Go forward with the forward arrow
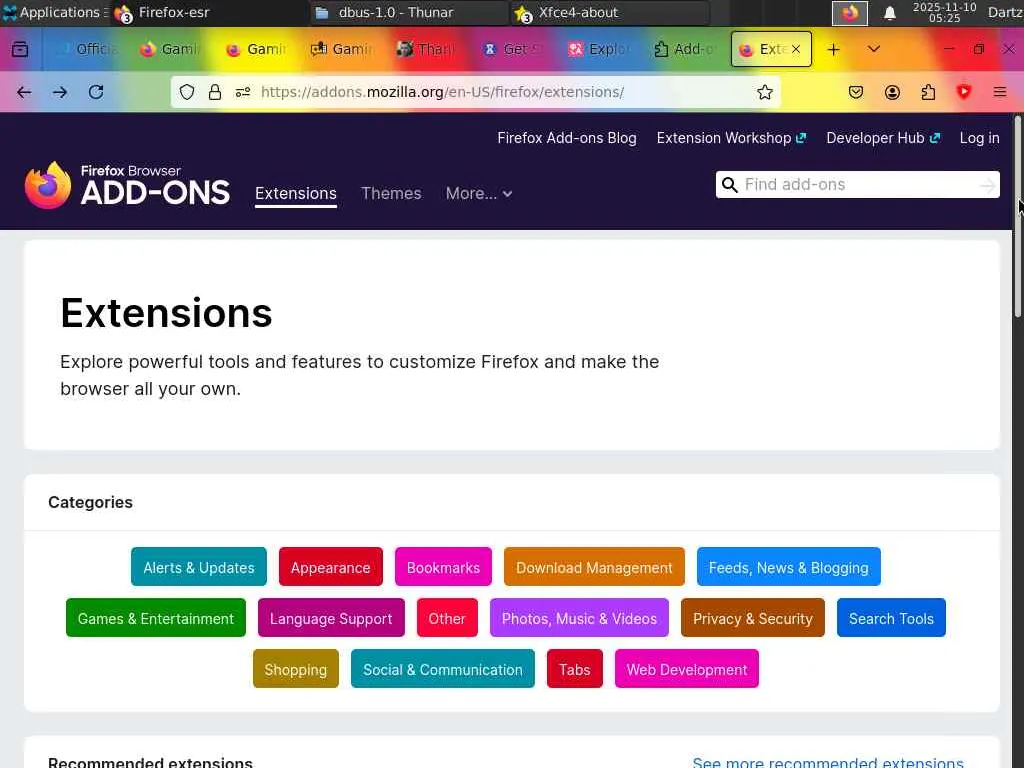Viewport: 1024px width, 768px height. pyautogui.click(x=60, y=92)
